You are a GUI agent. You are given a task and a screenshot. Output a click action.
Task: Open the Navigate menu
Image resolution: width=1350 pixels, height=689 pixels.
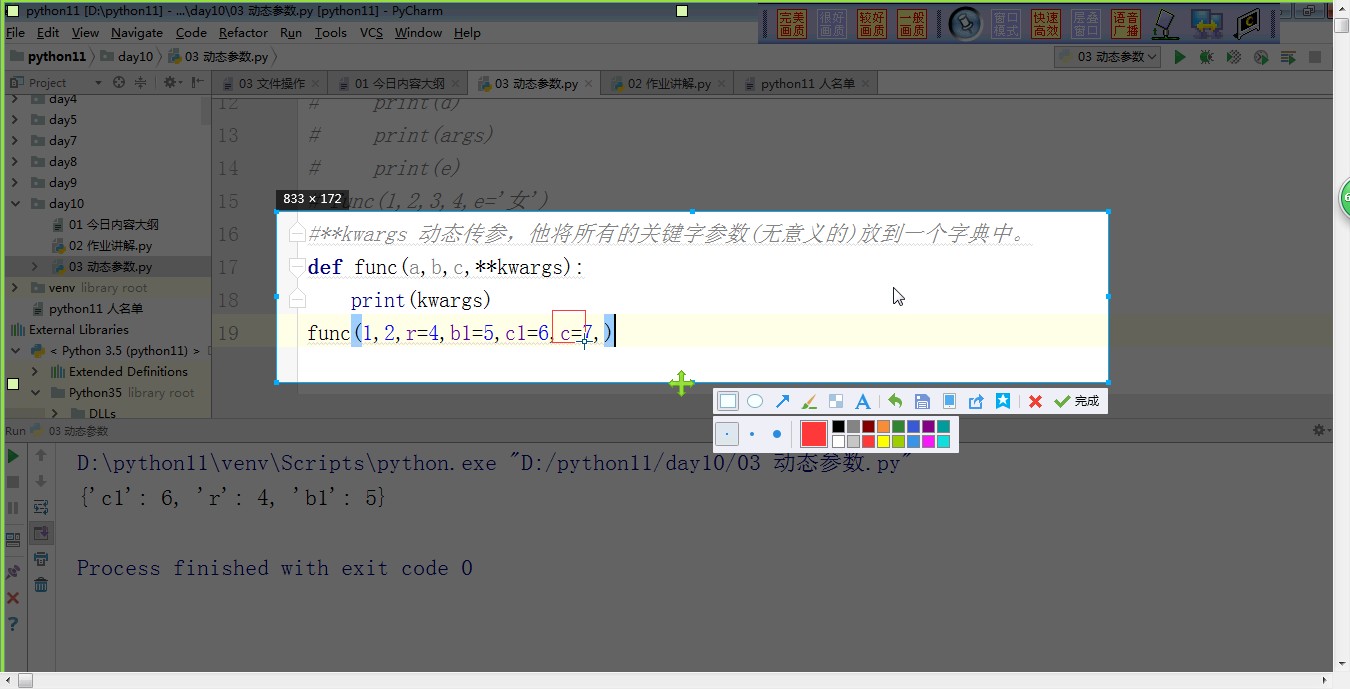pyautogui.click(x=136, y=32)
